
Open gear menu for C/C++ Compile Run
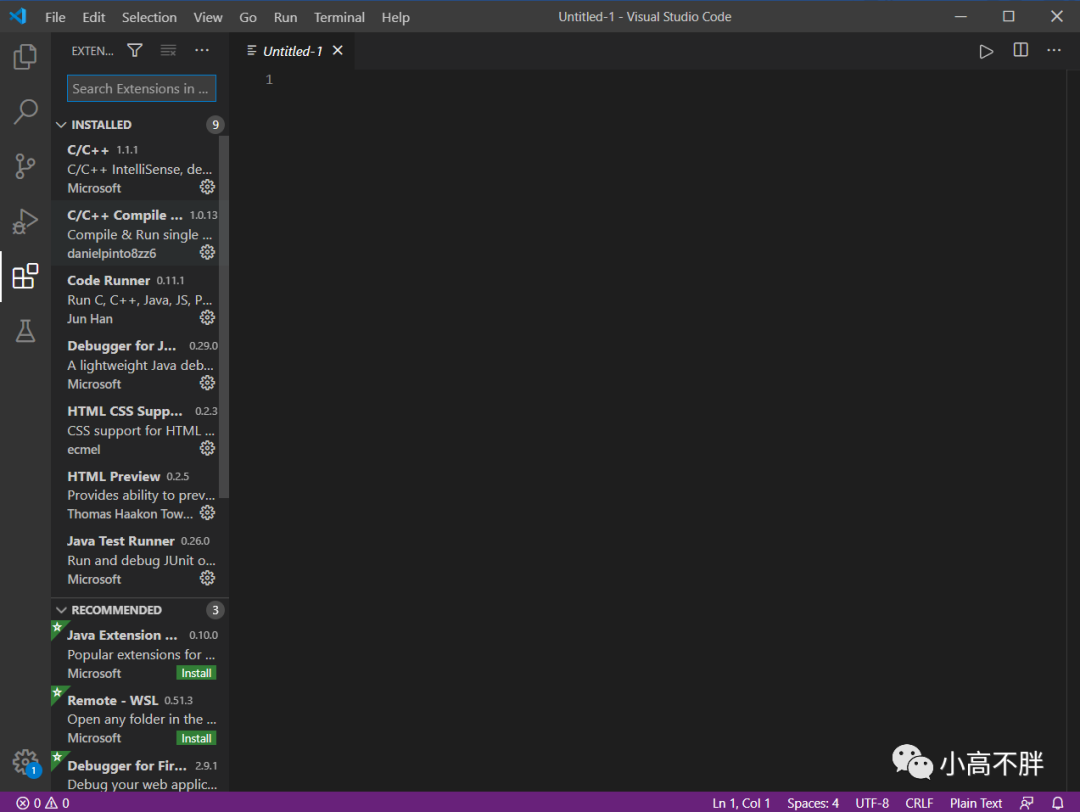click(x=207, y=252)
